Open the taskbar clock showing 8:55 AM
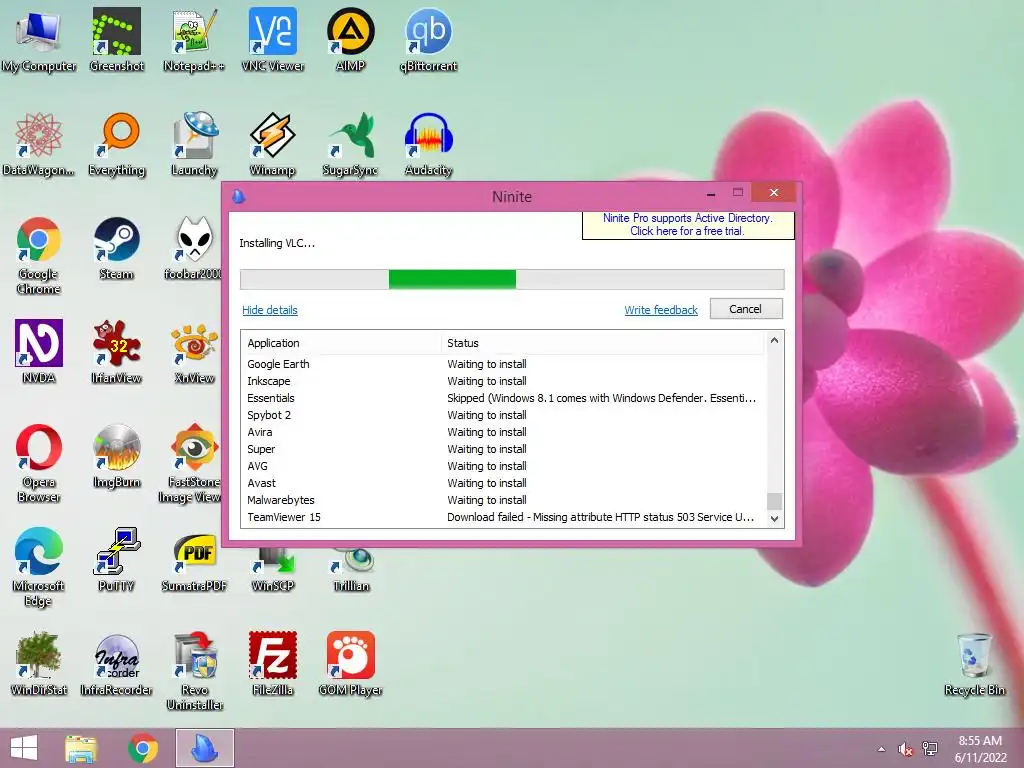The image size is (1024, 768). tap(980, 749)
